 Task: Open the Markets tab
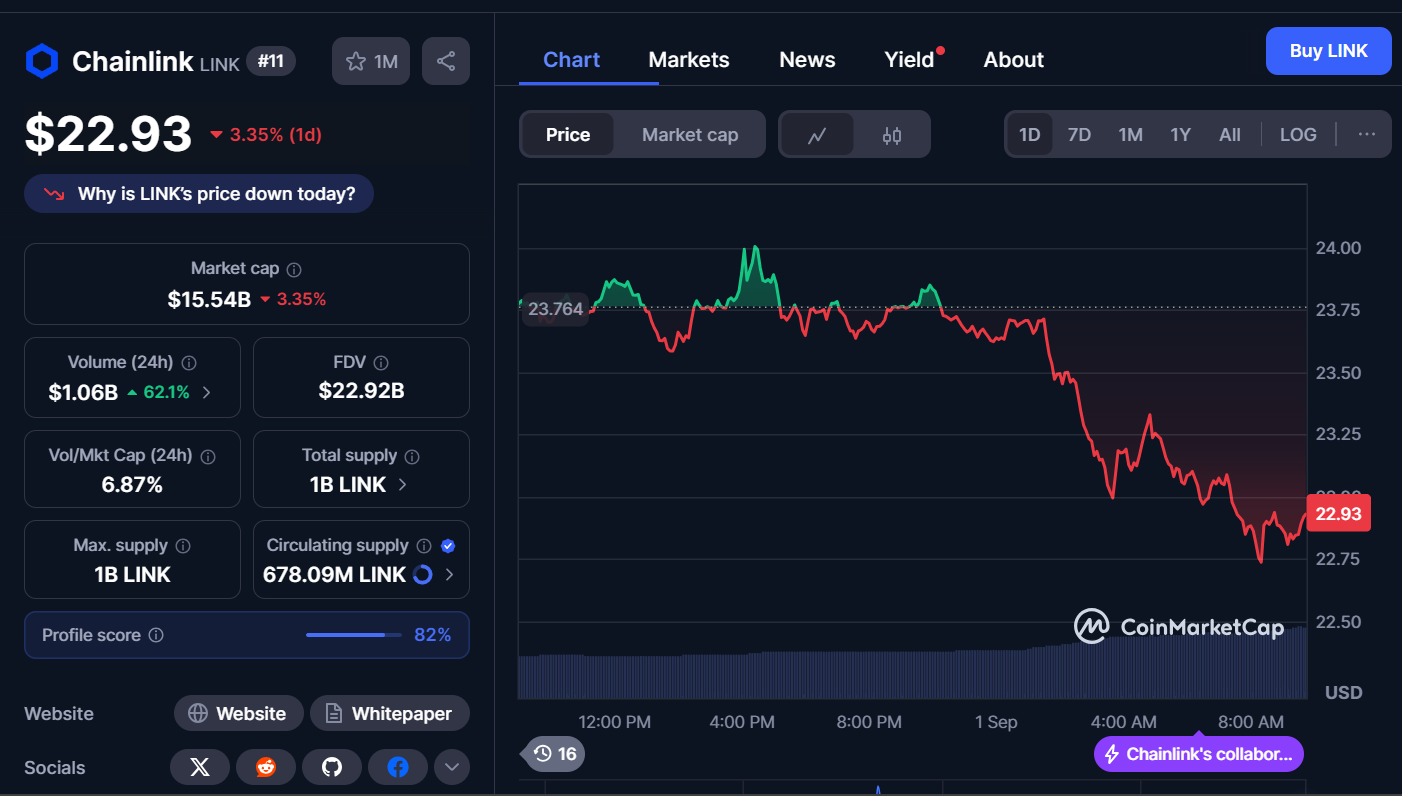click(x=689, y=60)
